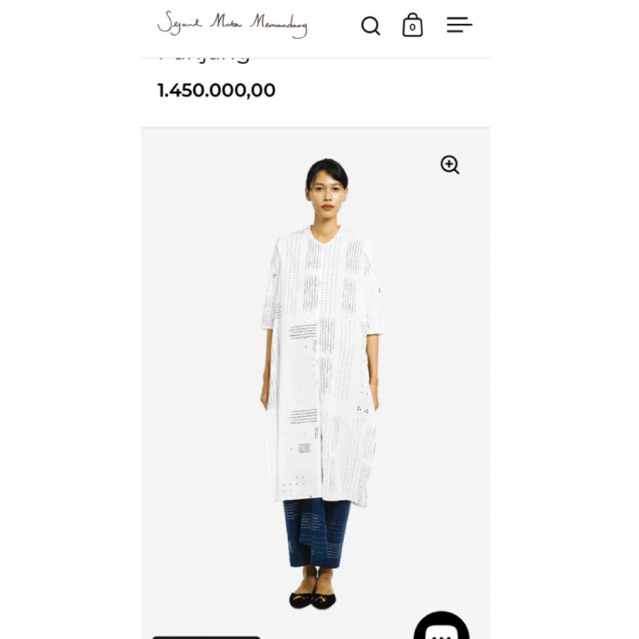Click the plus sign inside zoom icon

pyautogui.click(x=449, y=163)
